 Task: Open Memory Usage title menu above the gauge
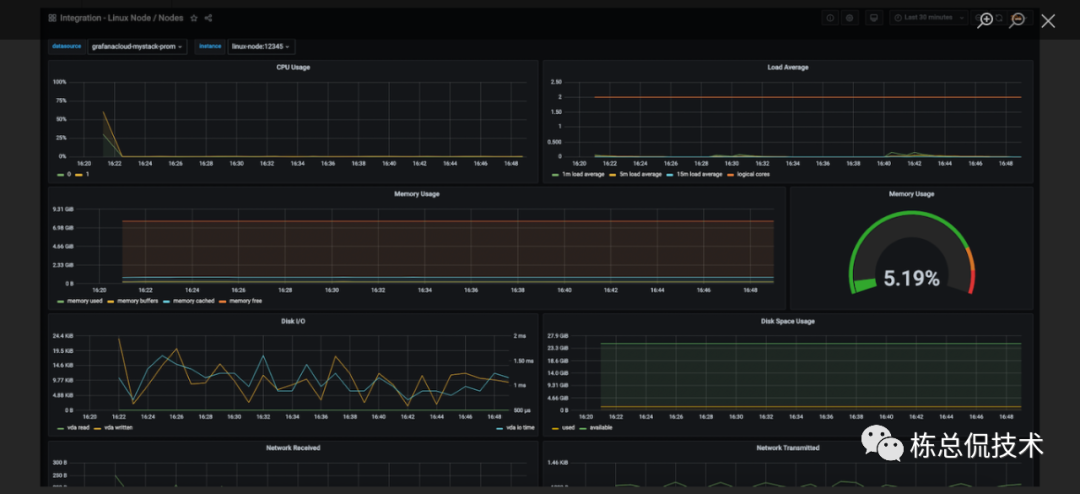911,194
